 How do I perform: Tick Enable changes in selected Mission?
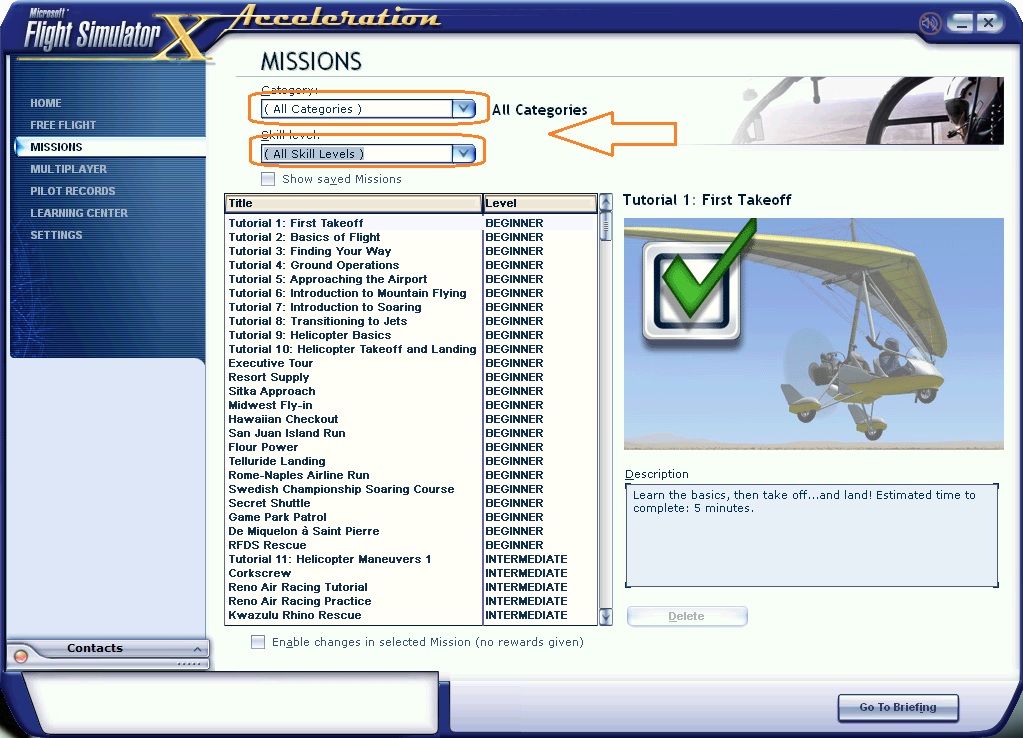coord(258,642)
